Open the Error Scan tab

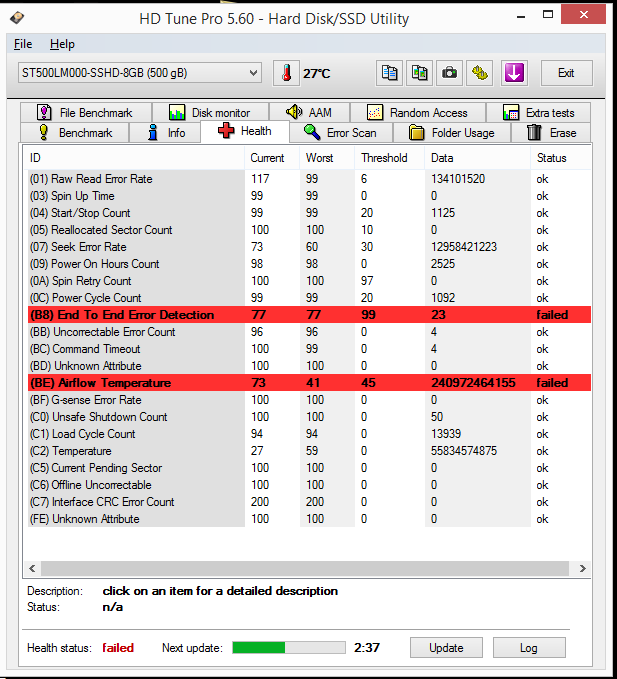(x=341, y=133)
